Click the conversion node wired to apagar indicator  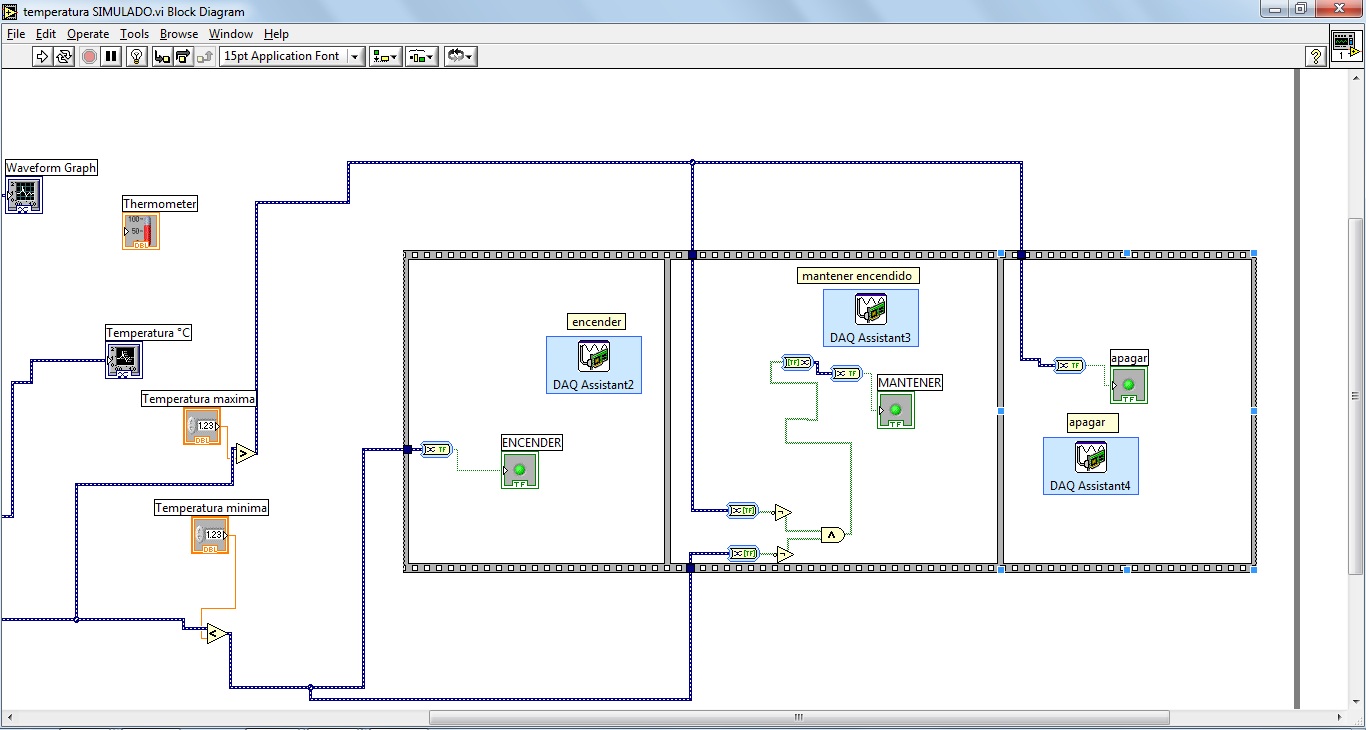pos(1070,365)
